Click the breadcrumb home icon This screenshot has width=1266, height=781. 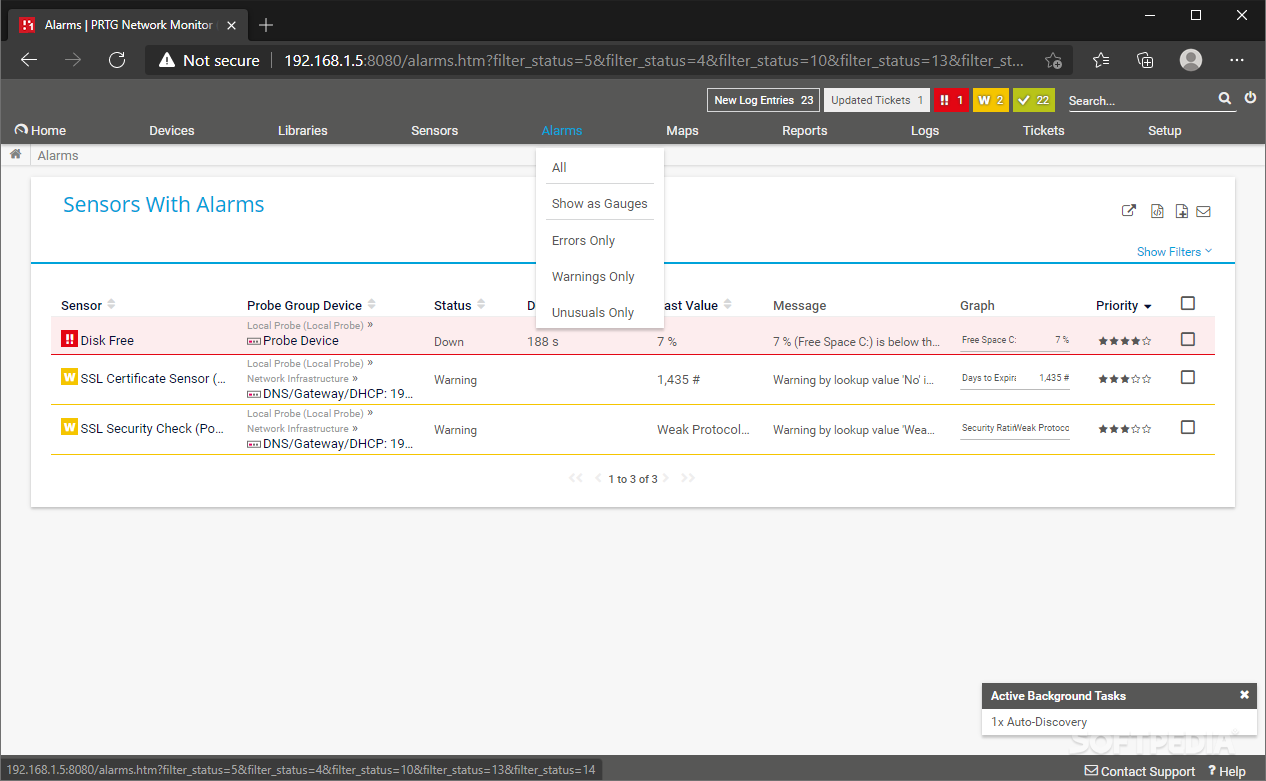point(16,155)
